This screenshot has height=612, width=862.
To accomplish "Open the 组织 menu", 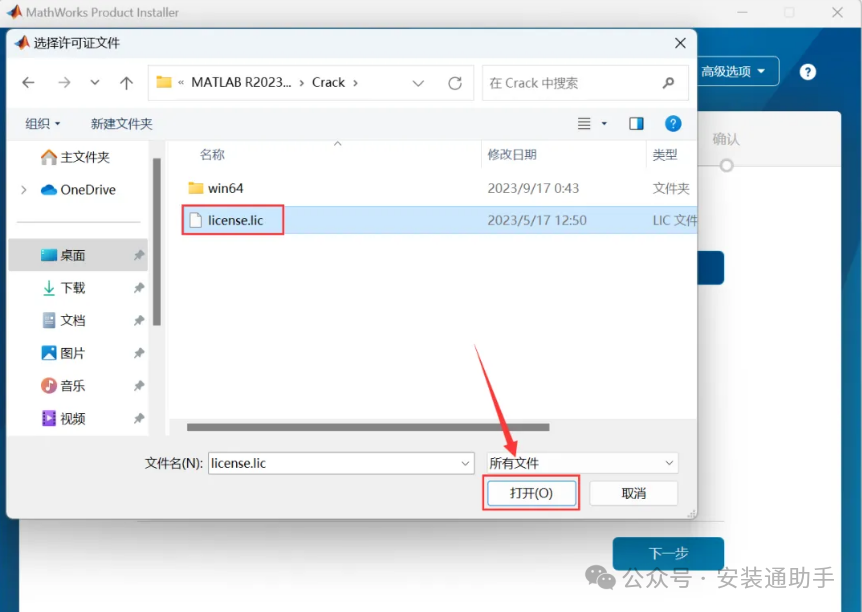I will [x=42, y=124].
